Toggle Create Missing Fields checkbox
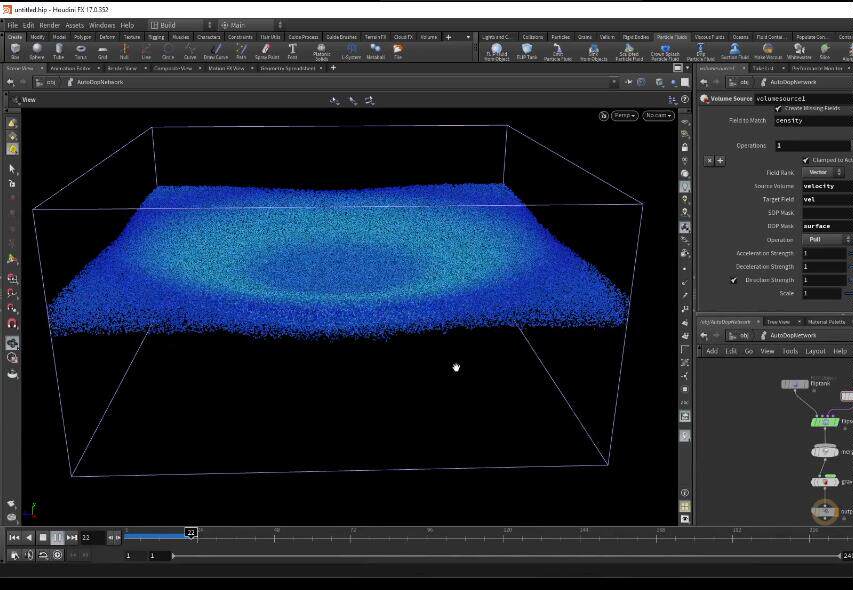The width and height of the screenshot is (853, 590). click(778, 108)
